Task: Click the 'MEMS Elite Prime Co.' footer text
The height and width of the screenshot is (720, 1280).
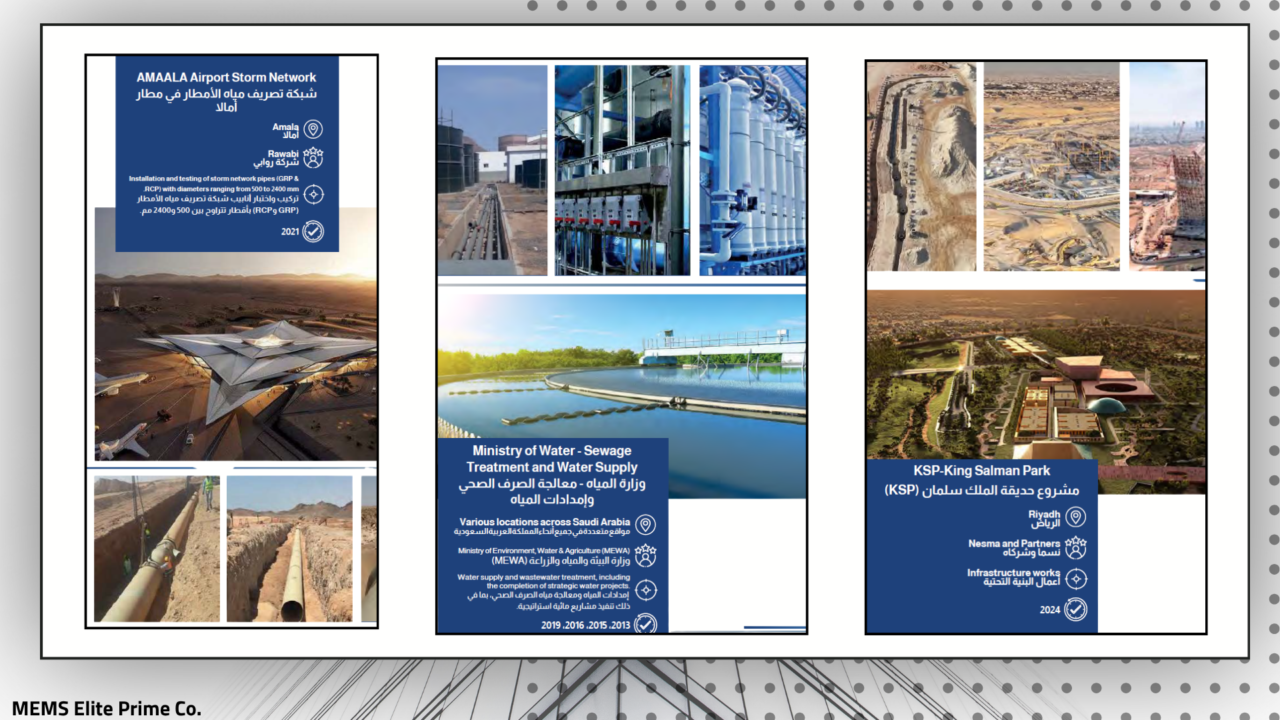Action: (x=107, y=709)
